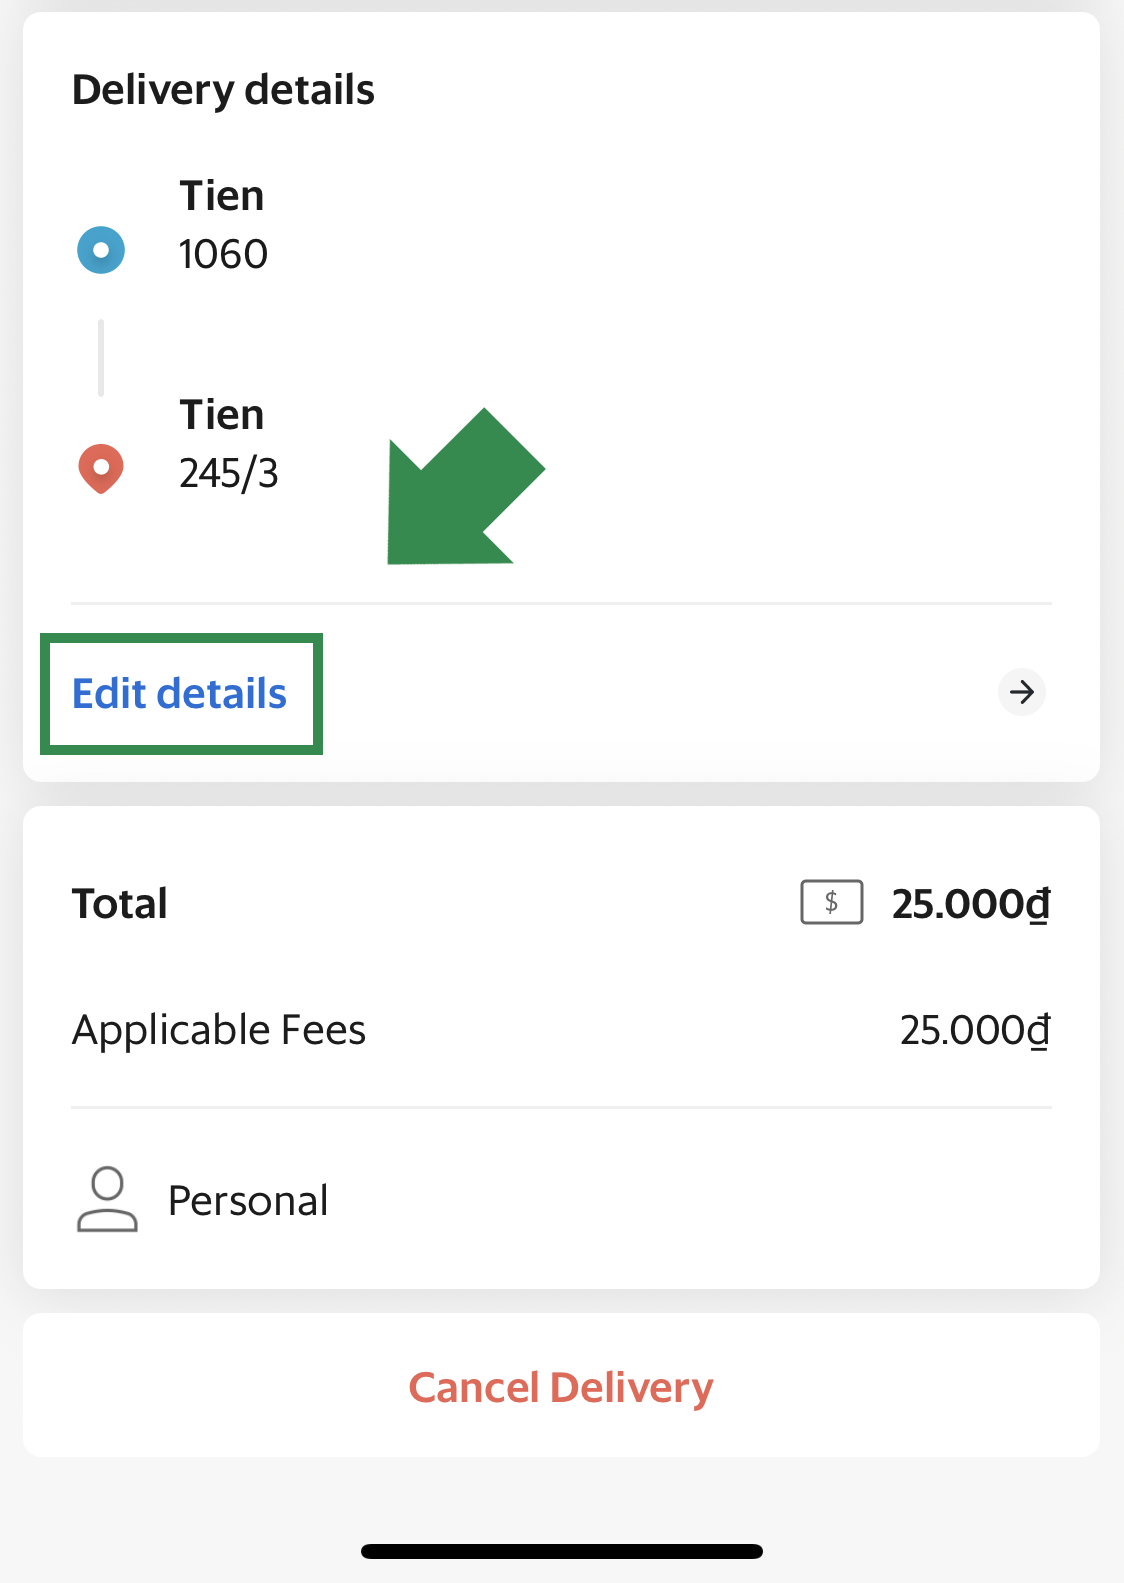Tap the blue pickup location circle icon
The image size is (1124, 1583).
tap(101, 250)
